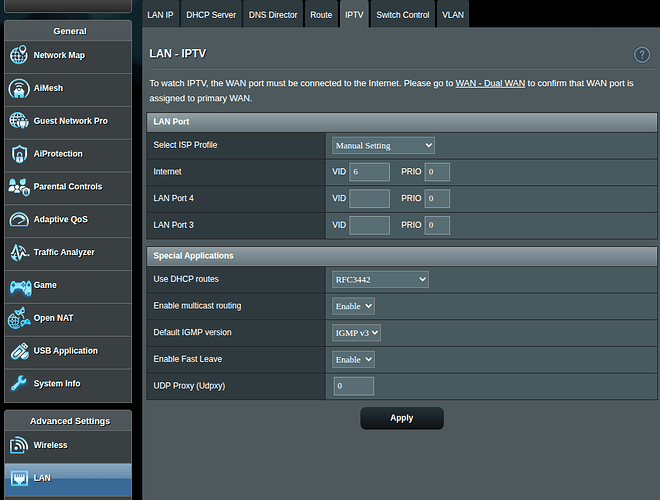Click the Internet PRIO input field
This screenshot has width=660, height=500.
437,172
